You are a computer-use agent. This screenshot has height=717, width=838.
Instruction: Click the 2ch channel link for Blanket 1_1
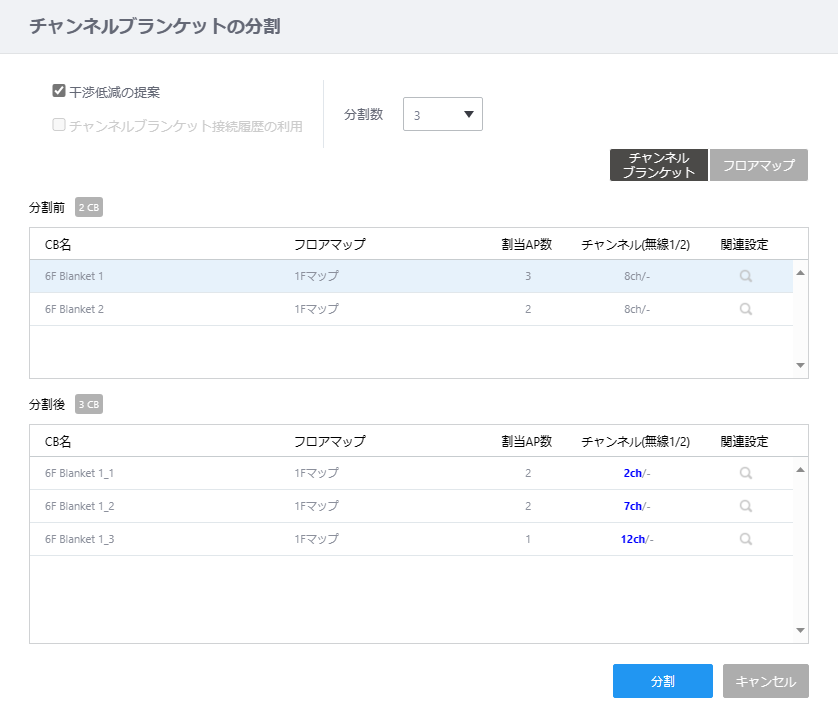point(632,473)
